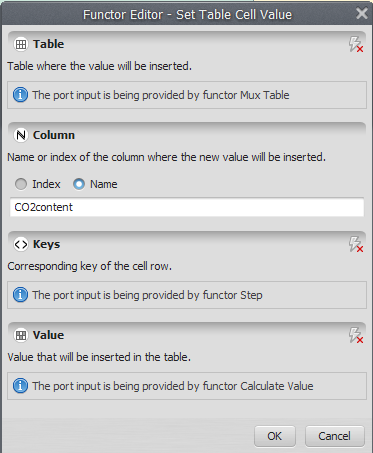The image size is (373, 453).
Task: Click the Keys angle-brackets icon
Action: pos(21,244)
